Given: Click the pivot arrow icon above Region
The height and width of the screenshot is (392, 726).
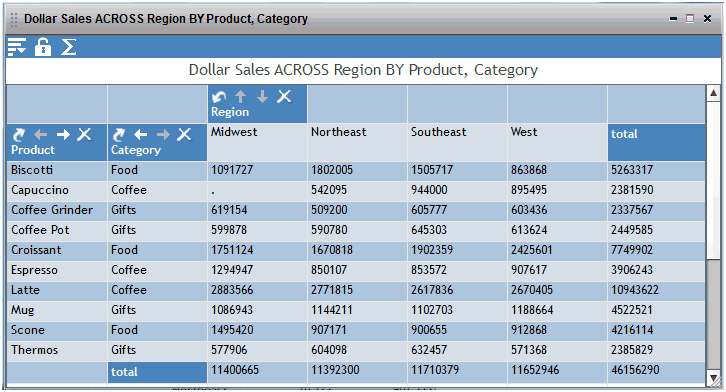Looking at the screenshot, I should [219, 97].
